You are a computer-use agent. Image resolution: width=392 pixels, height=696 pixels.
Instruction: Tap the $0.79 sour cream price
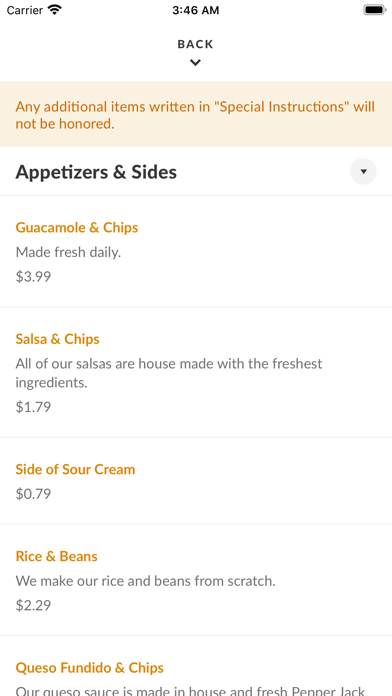click(33, 494)
